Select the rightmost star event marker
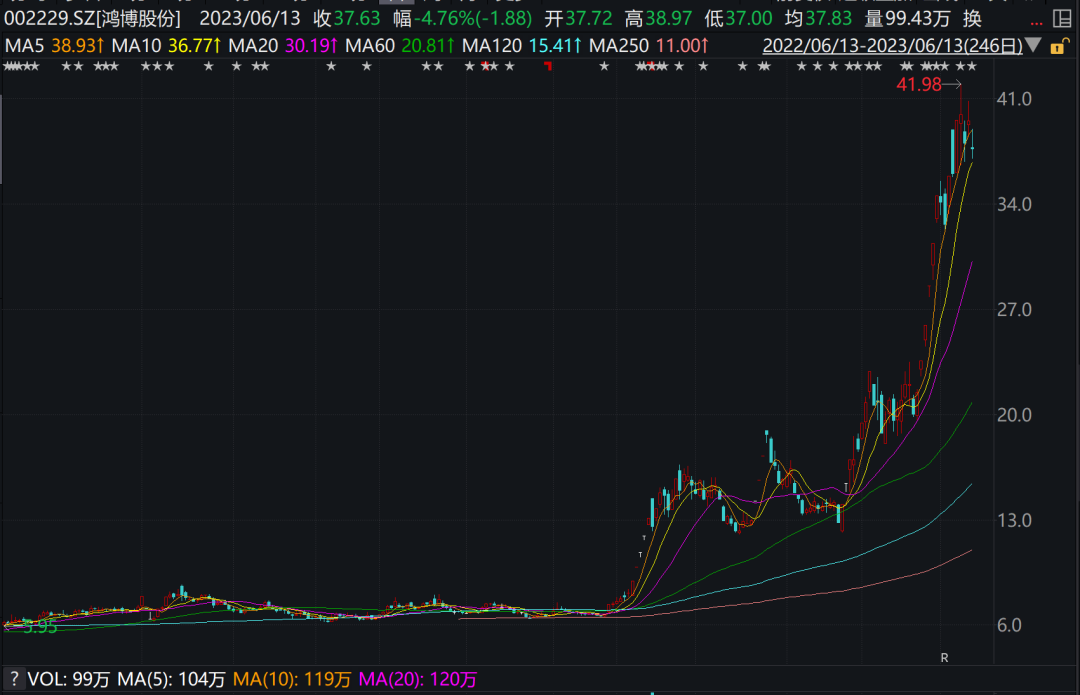This screenshot has width=1080, height=695. [972, 66]
